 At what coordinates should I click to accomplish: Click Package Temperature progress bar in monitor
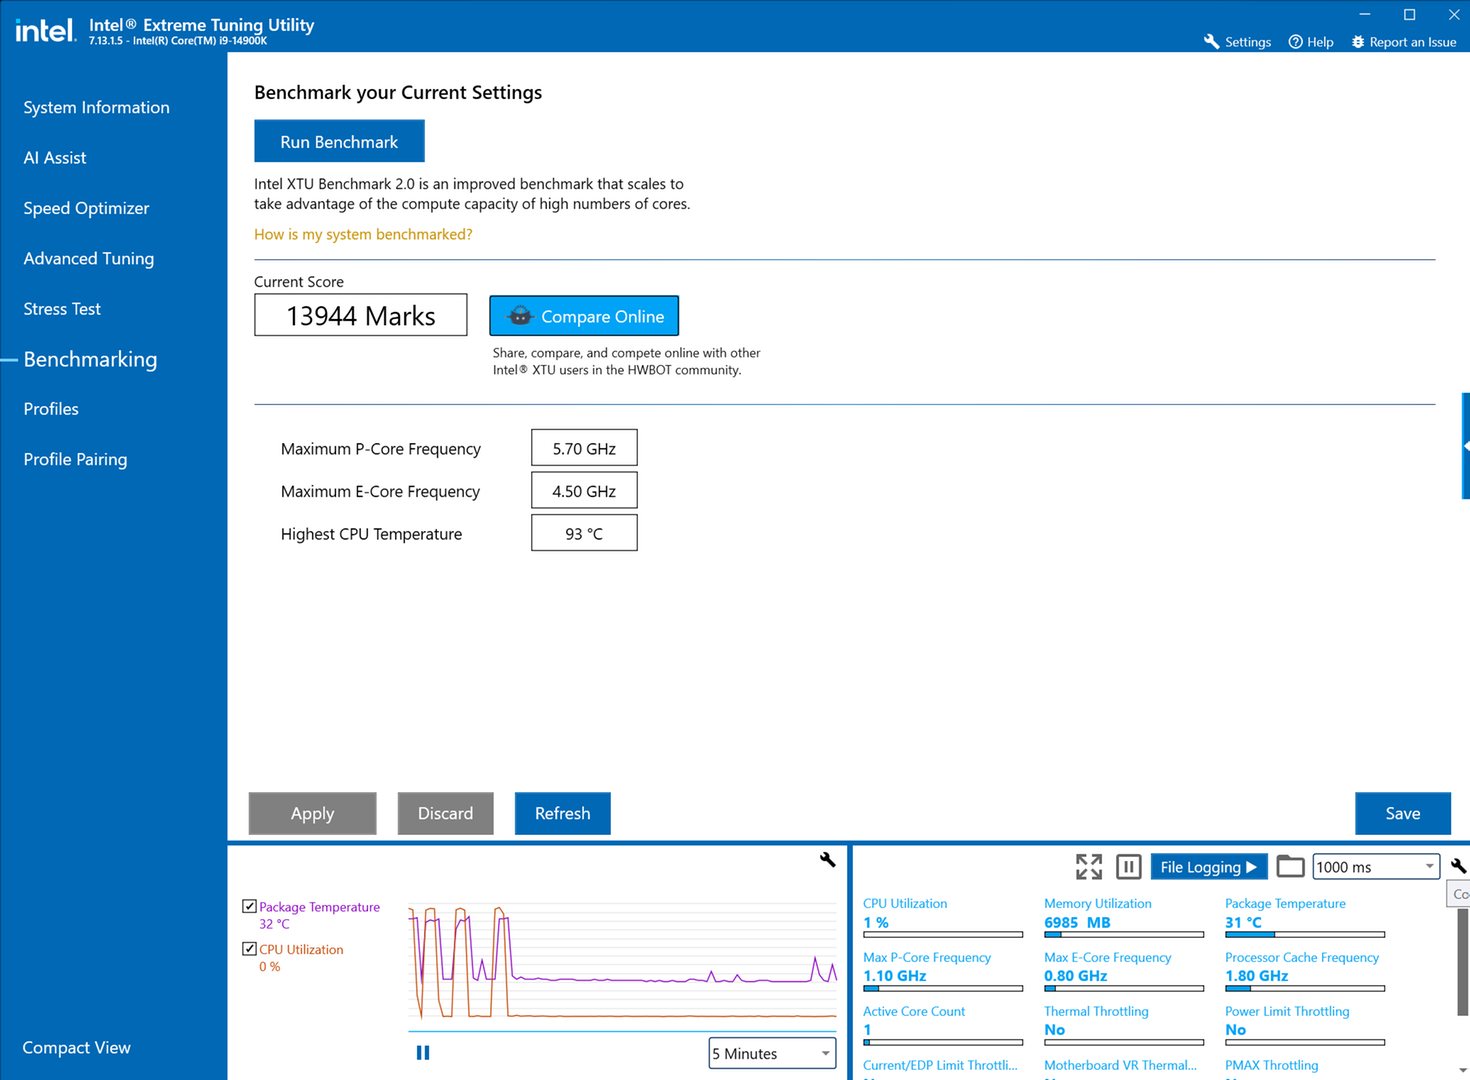point(1305,935)
